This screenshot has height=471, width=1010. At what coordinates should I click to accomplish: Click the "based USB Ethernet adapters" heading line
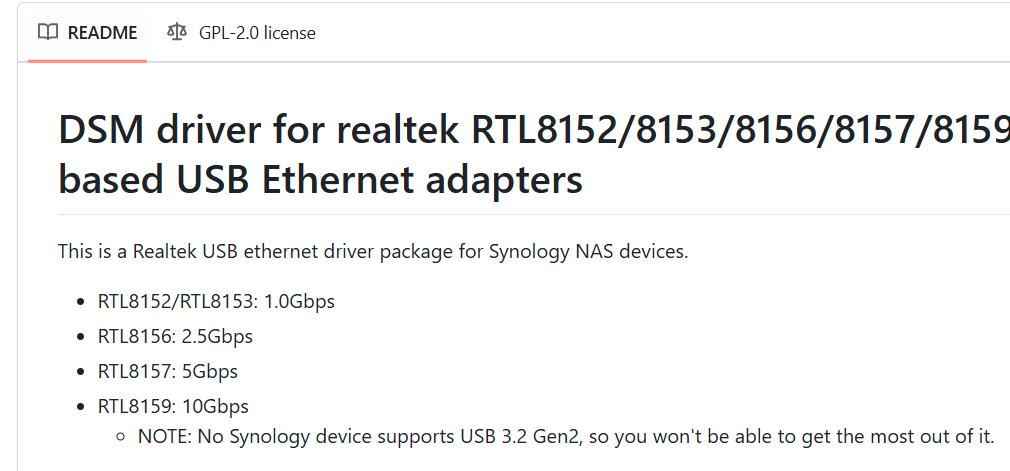(320, 180)
